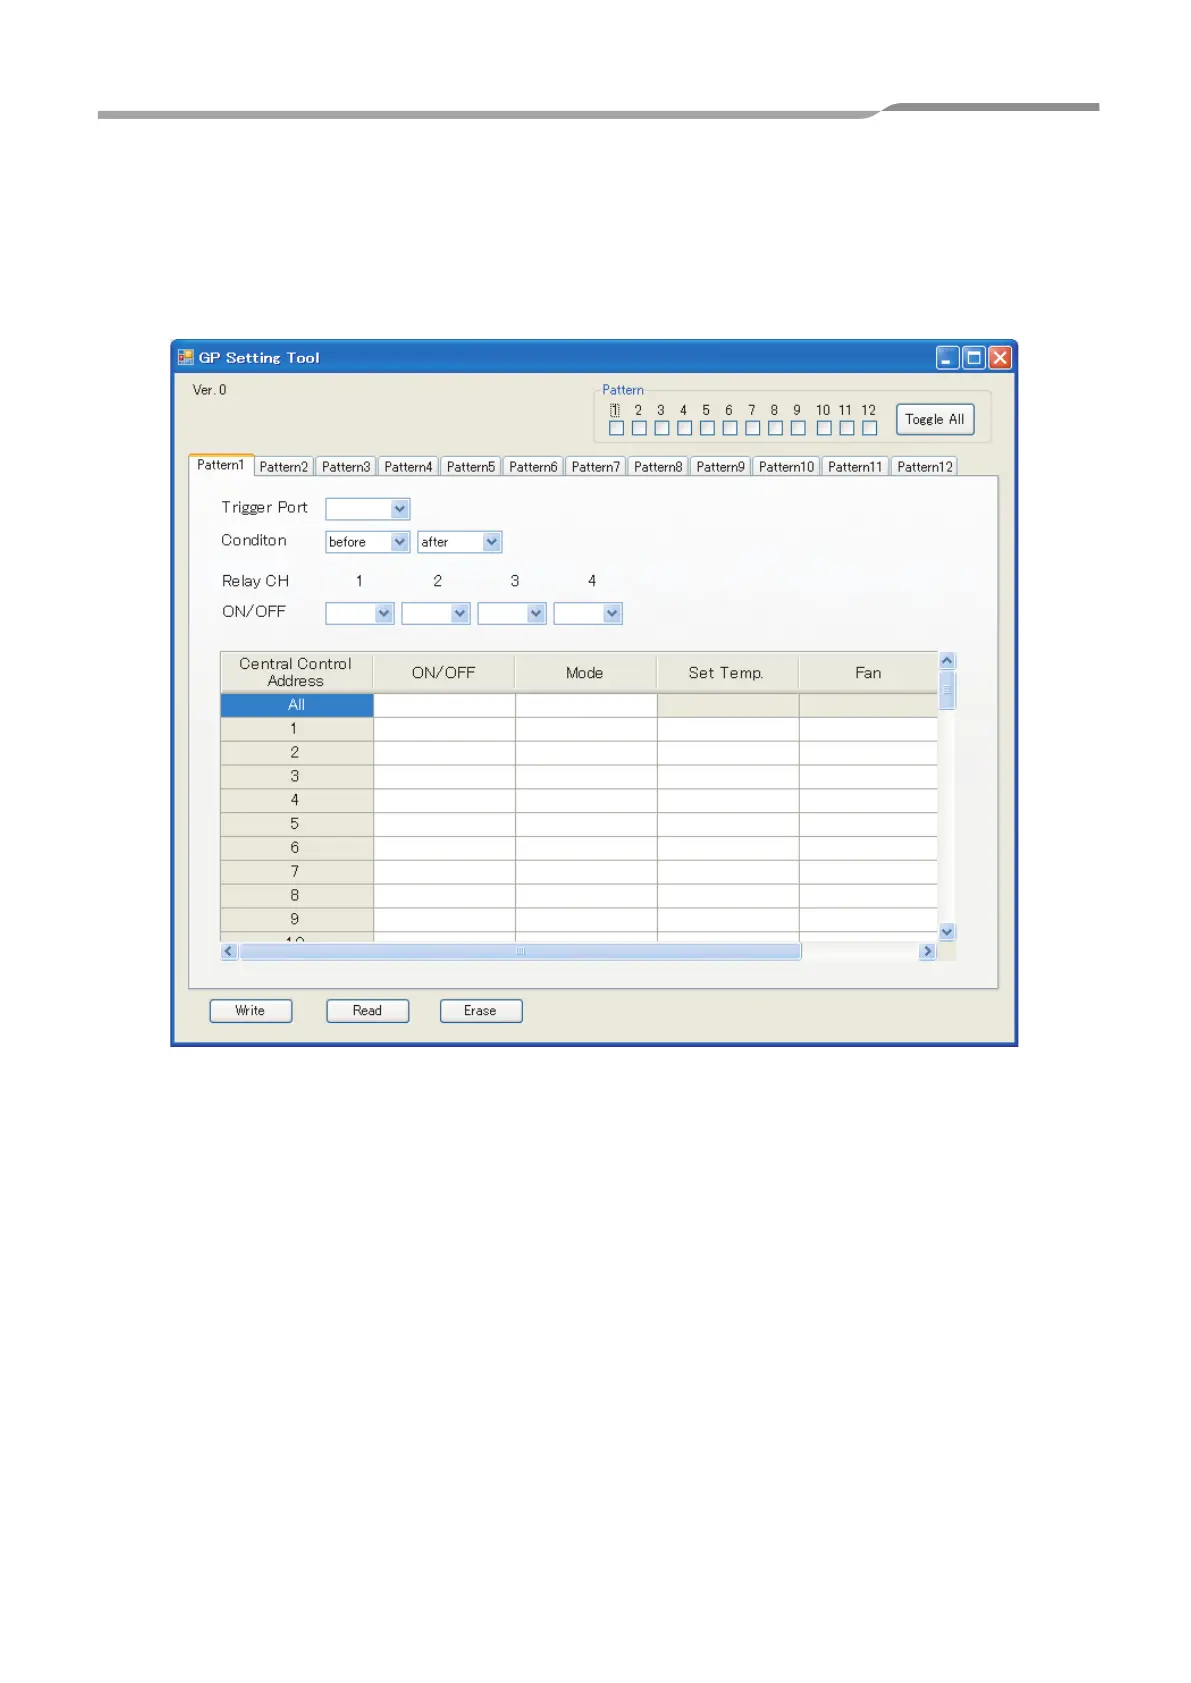Viewport: 1191px width, 1683px height.
Task: Tick the Pattern 9 checkbox
Action: 798,428
